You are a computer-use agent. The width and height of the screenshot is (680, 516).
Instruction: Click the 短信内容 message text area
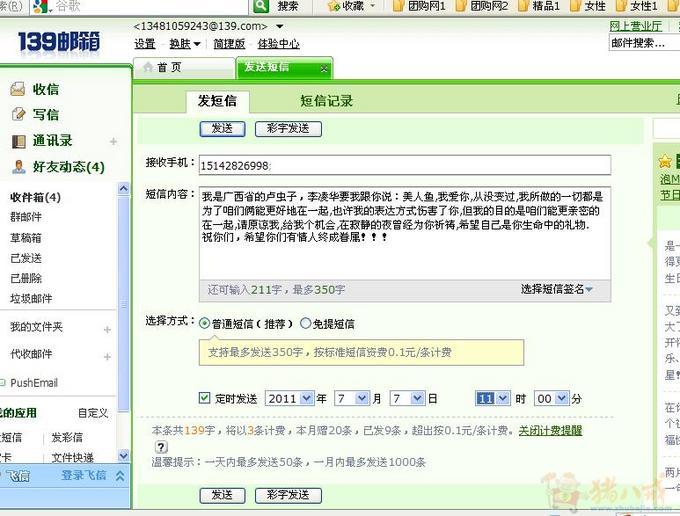click(405, 233)
